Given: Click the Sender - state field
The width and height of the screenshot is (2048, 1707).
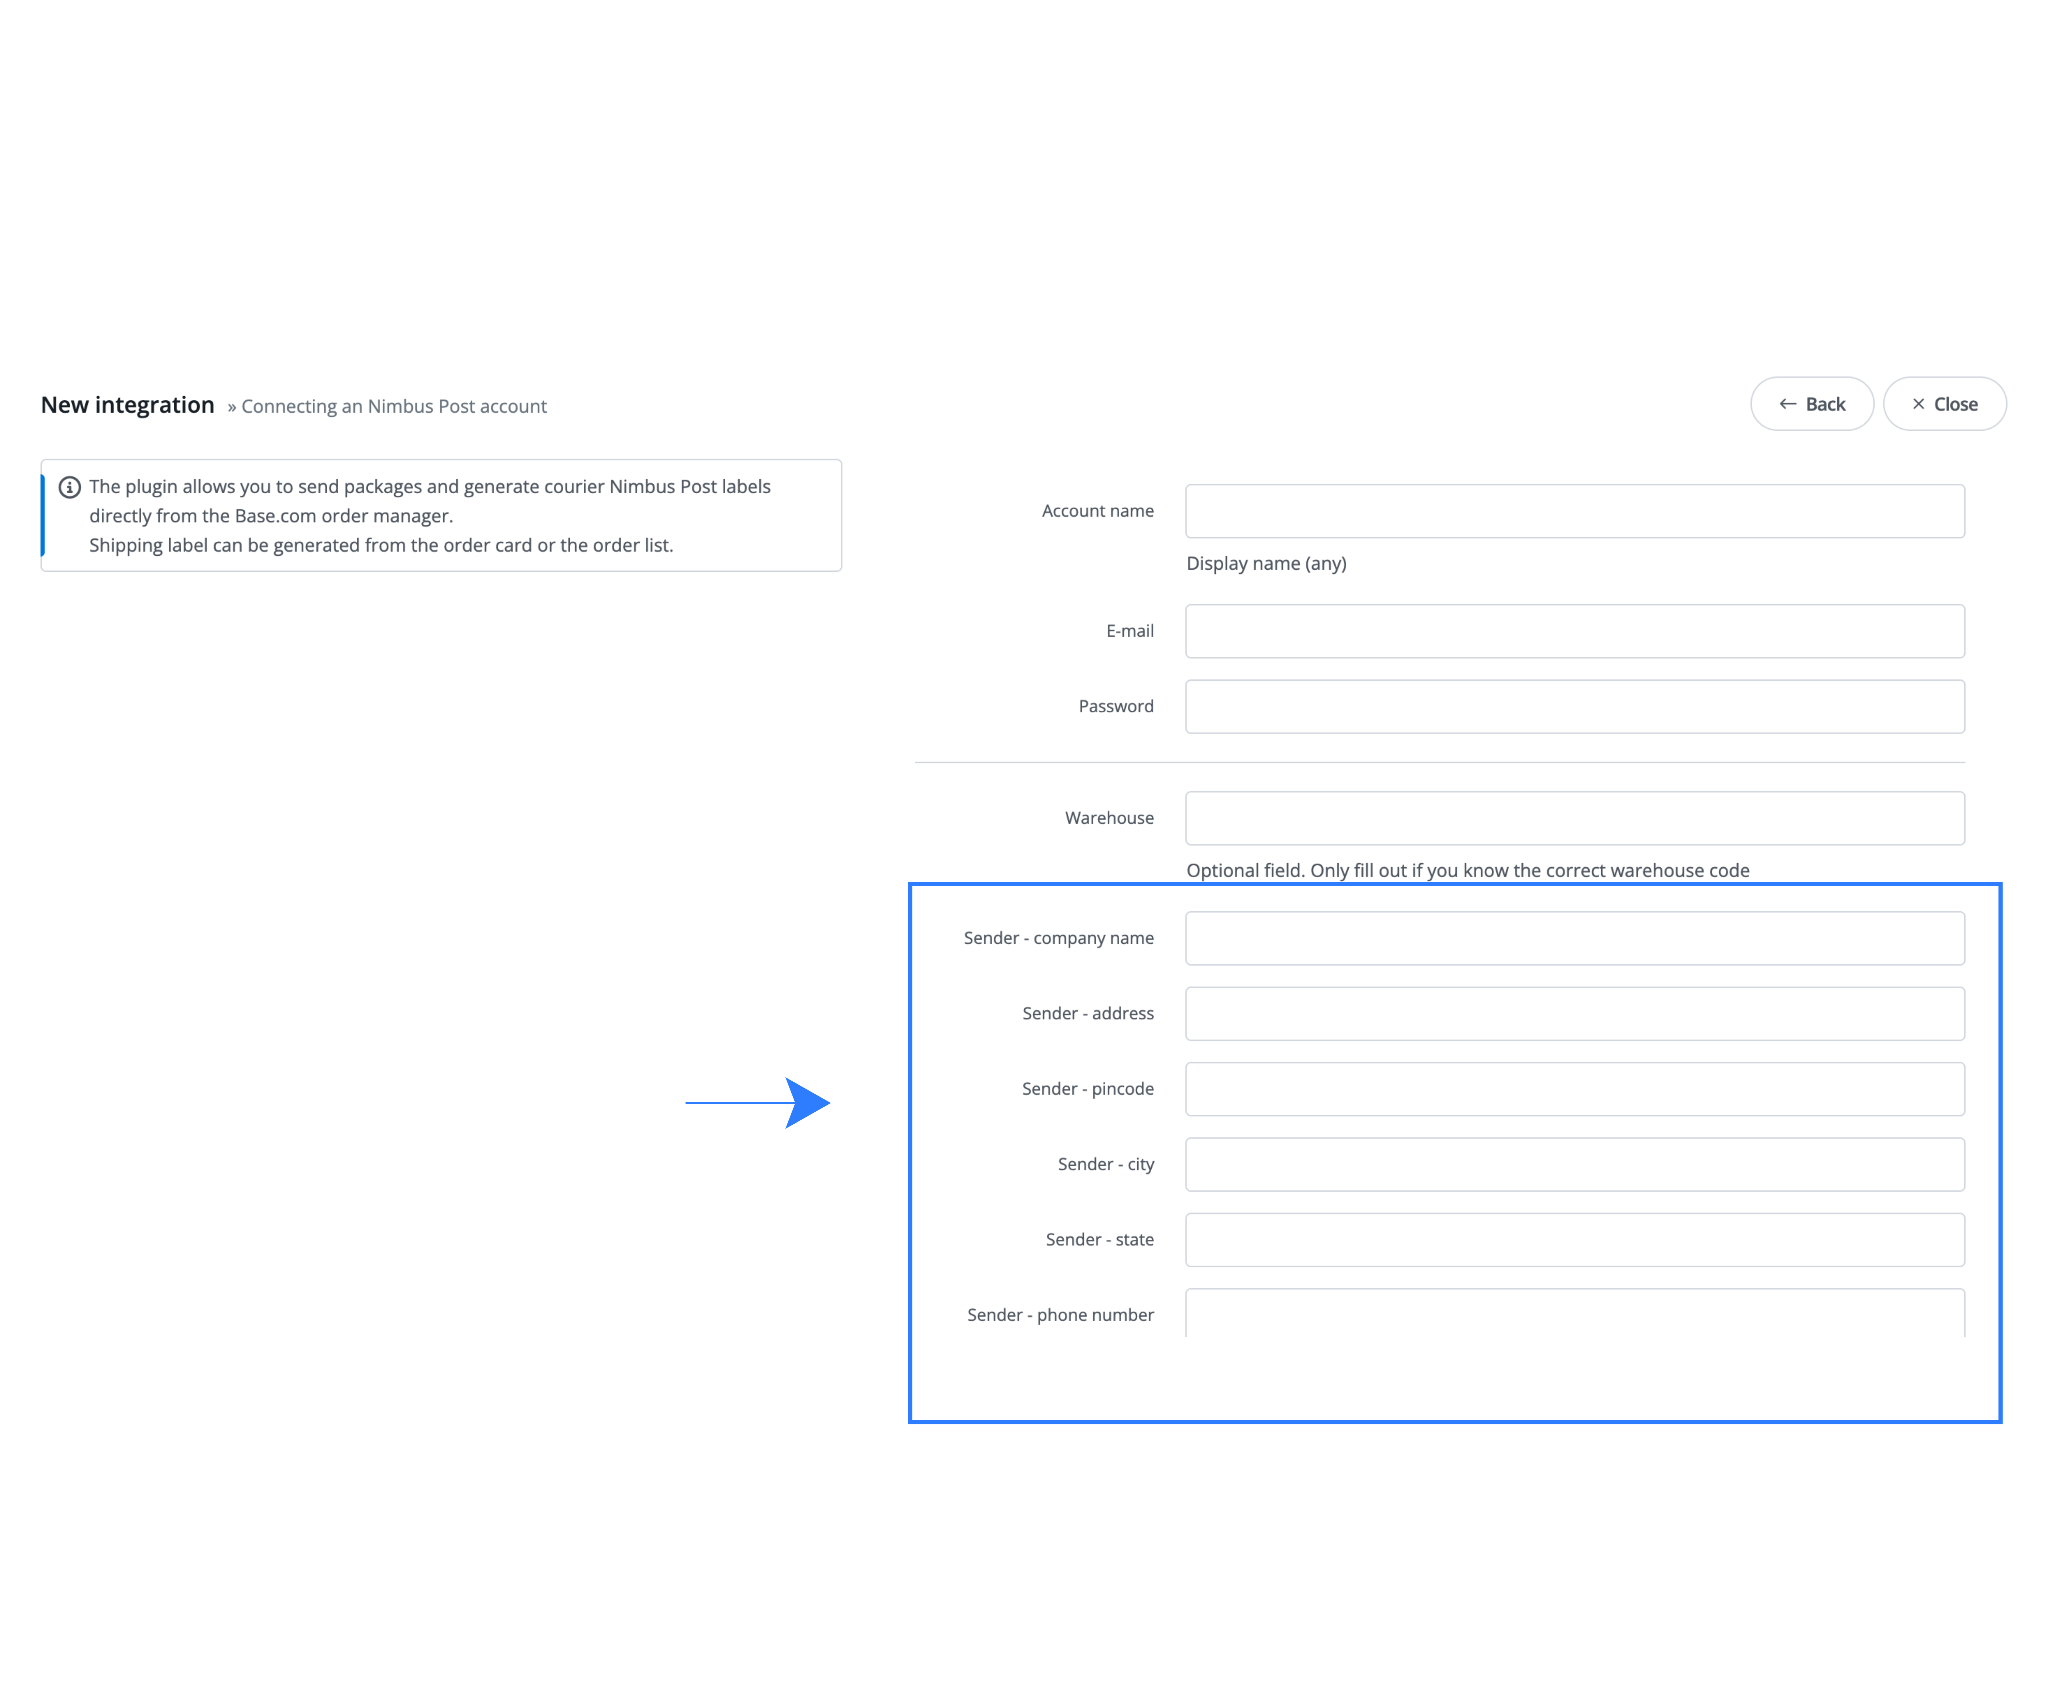Looking at the screenshot, I should tap(1575, 1239).
